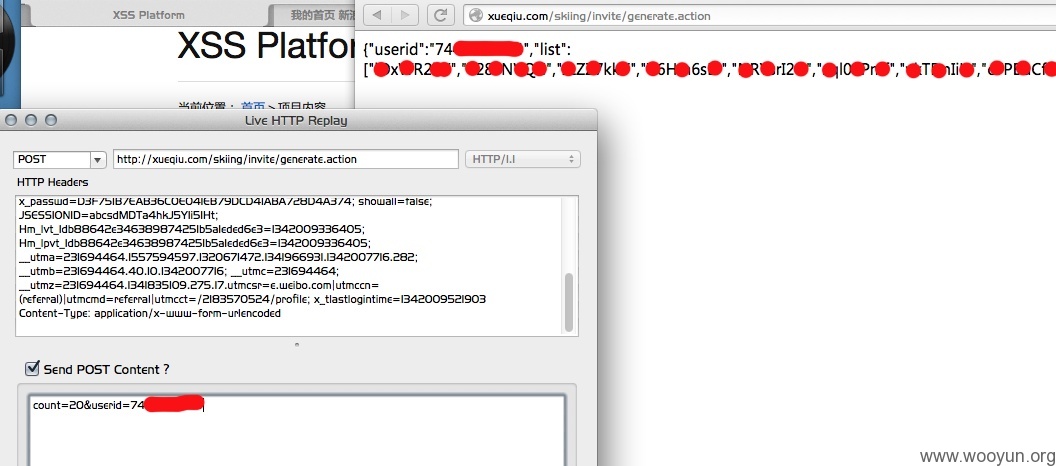Viewport: 1056px width, 466px height.
Task: Click the Content-Type header line
Action: pyautogui.click(x=150, y=314)
